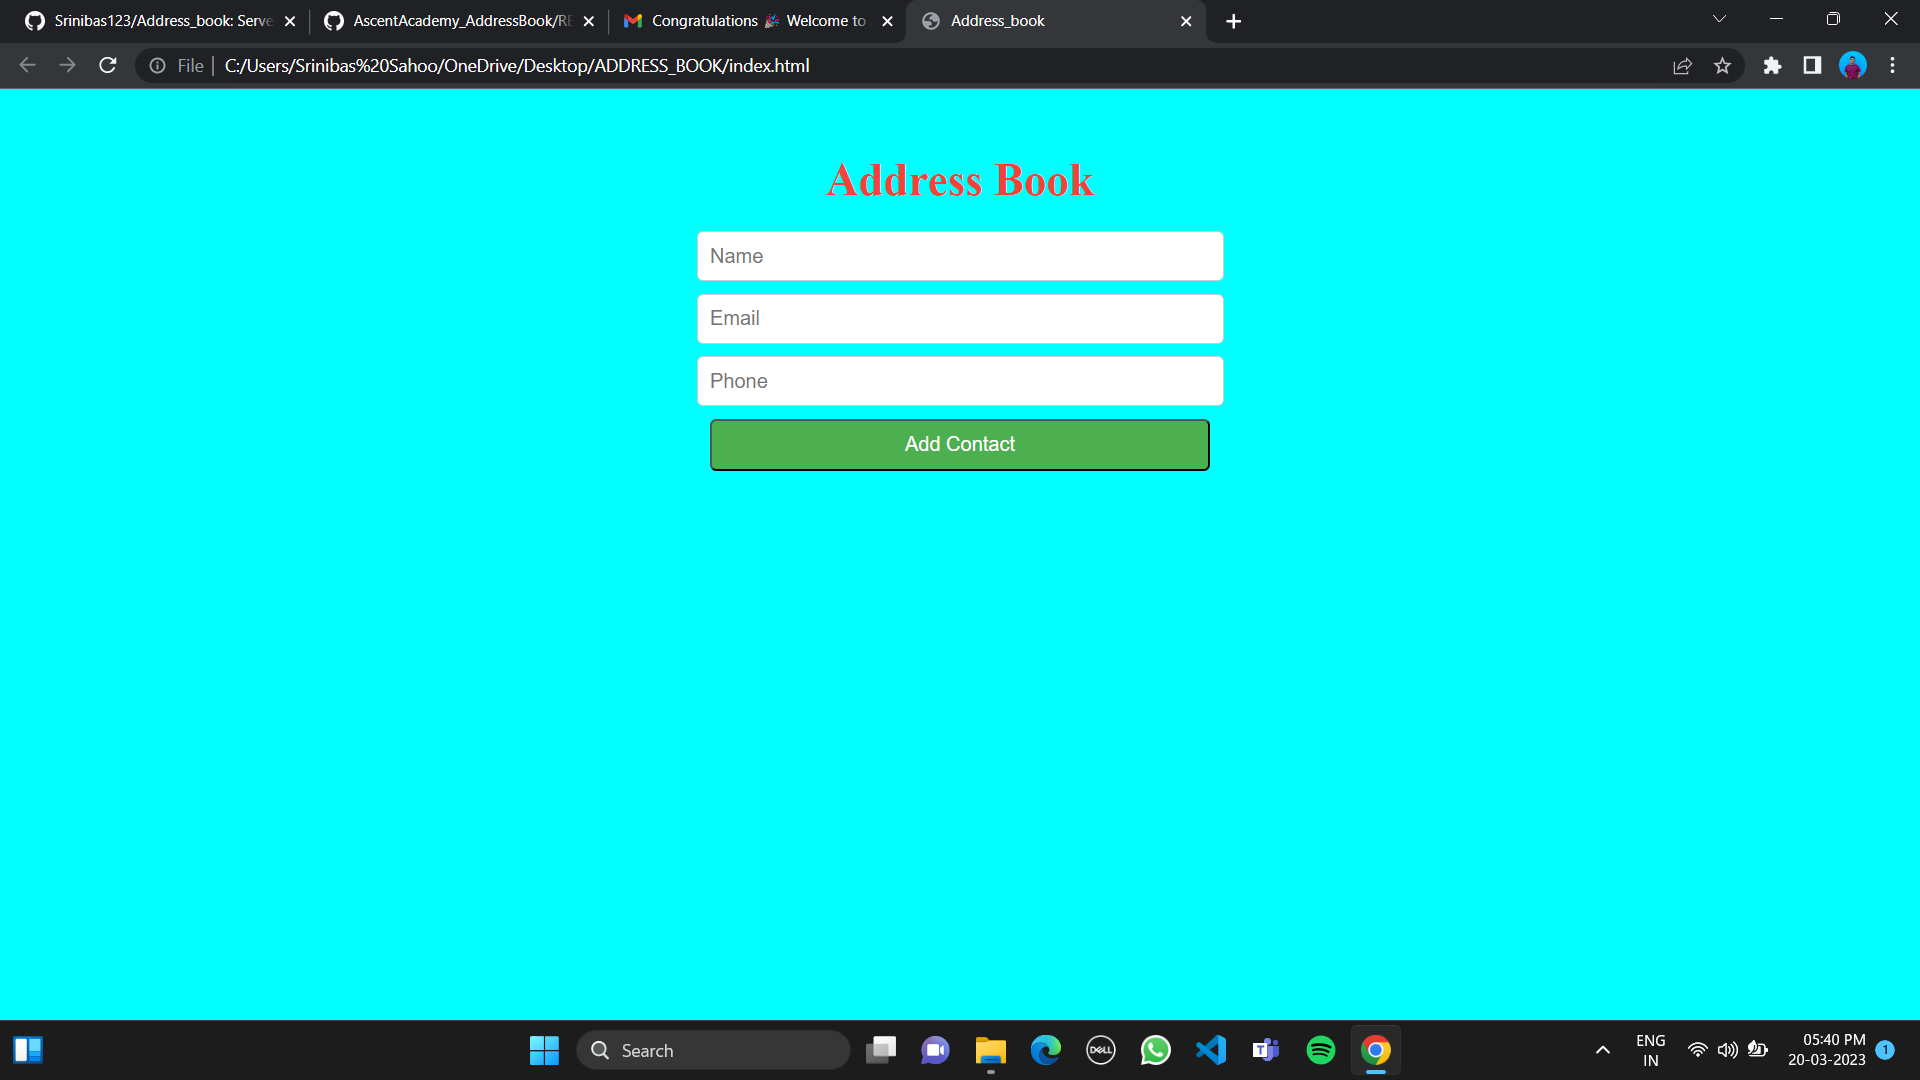Viewport: 1920px width, 1080px height.
Task: Click the Phone input field
Action: [x=959, y=381]
